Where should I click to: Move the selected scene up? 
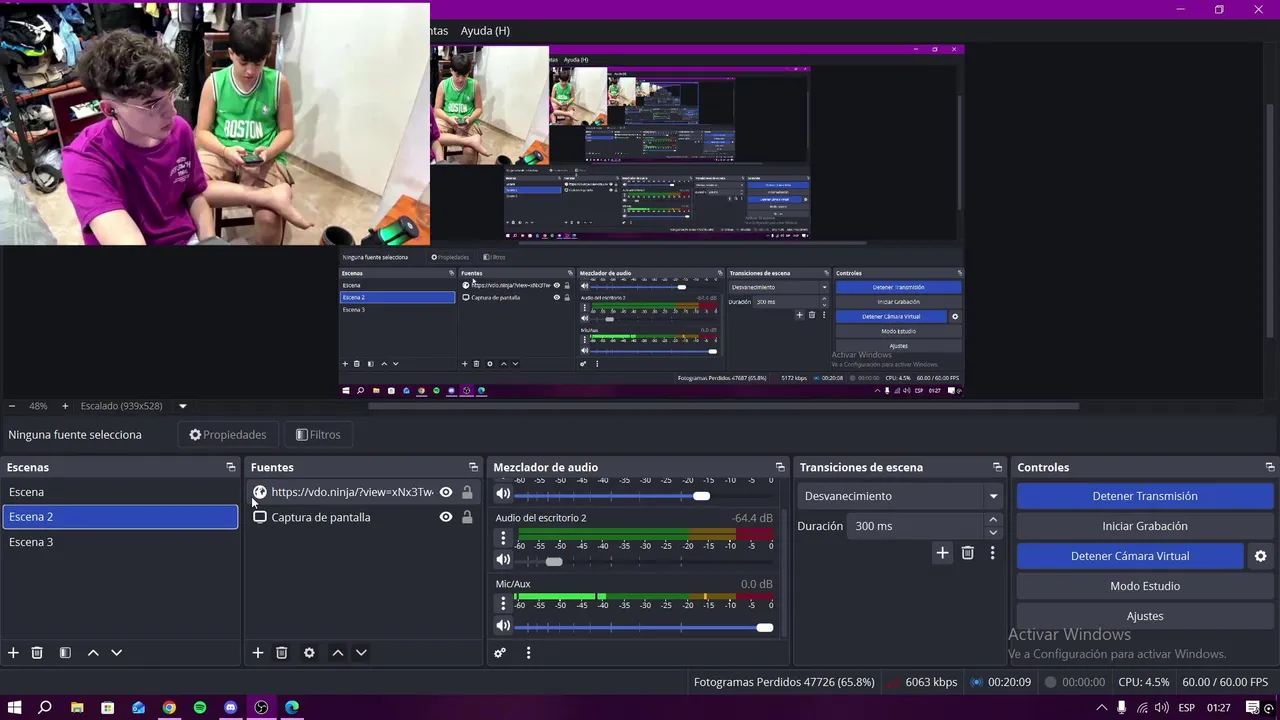(x=93, y=653)
